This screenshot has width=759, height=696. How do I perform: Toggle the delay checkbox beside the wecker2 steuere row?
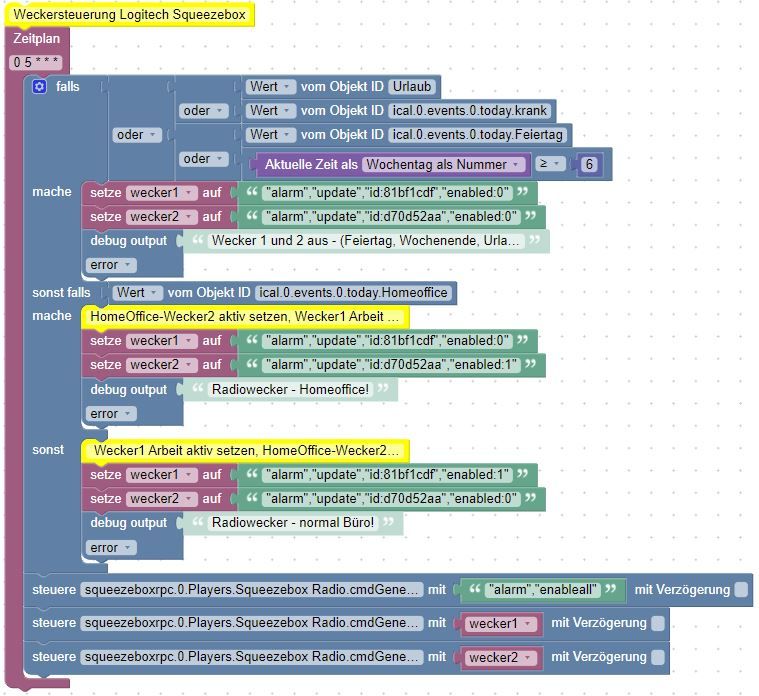657,657
